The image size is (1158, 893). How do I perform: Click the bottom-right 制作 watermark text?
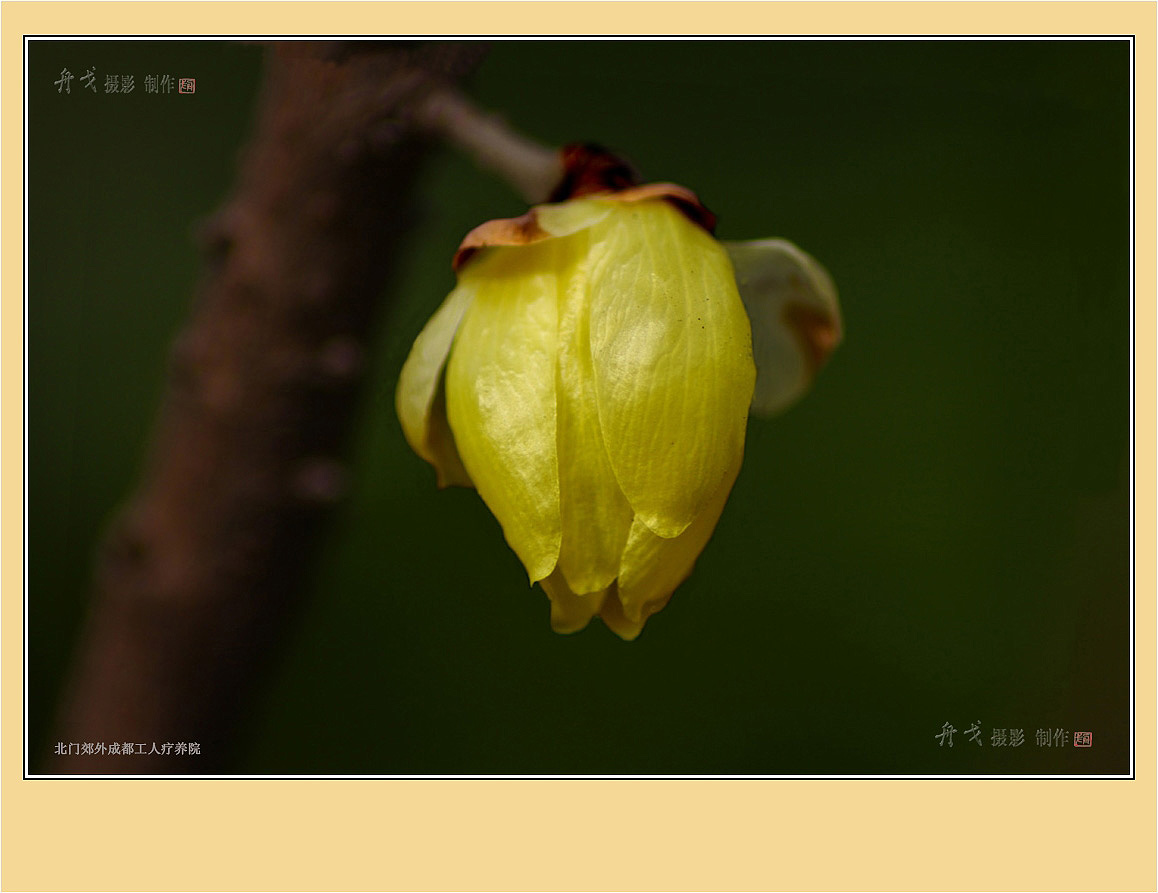click(x=1051, y=738)
